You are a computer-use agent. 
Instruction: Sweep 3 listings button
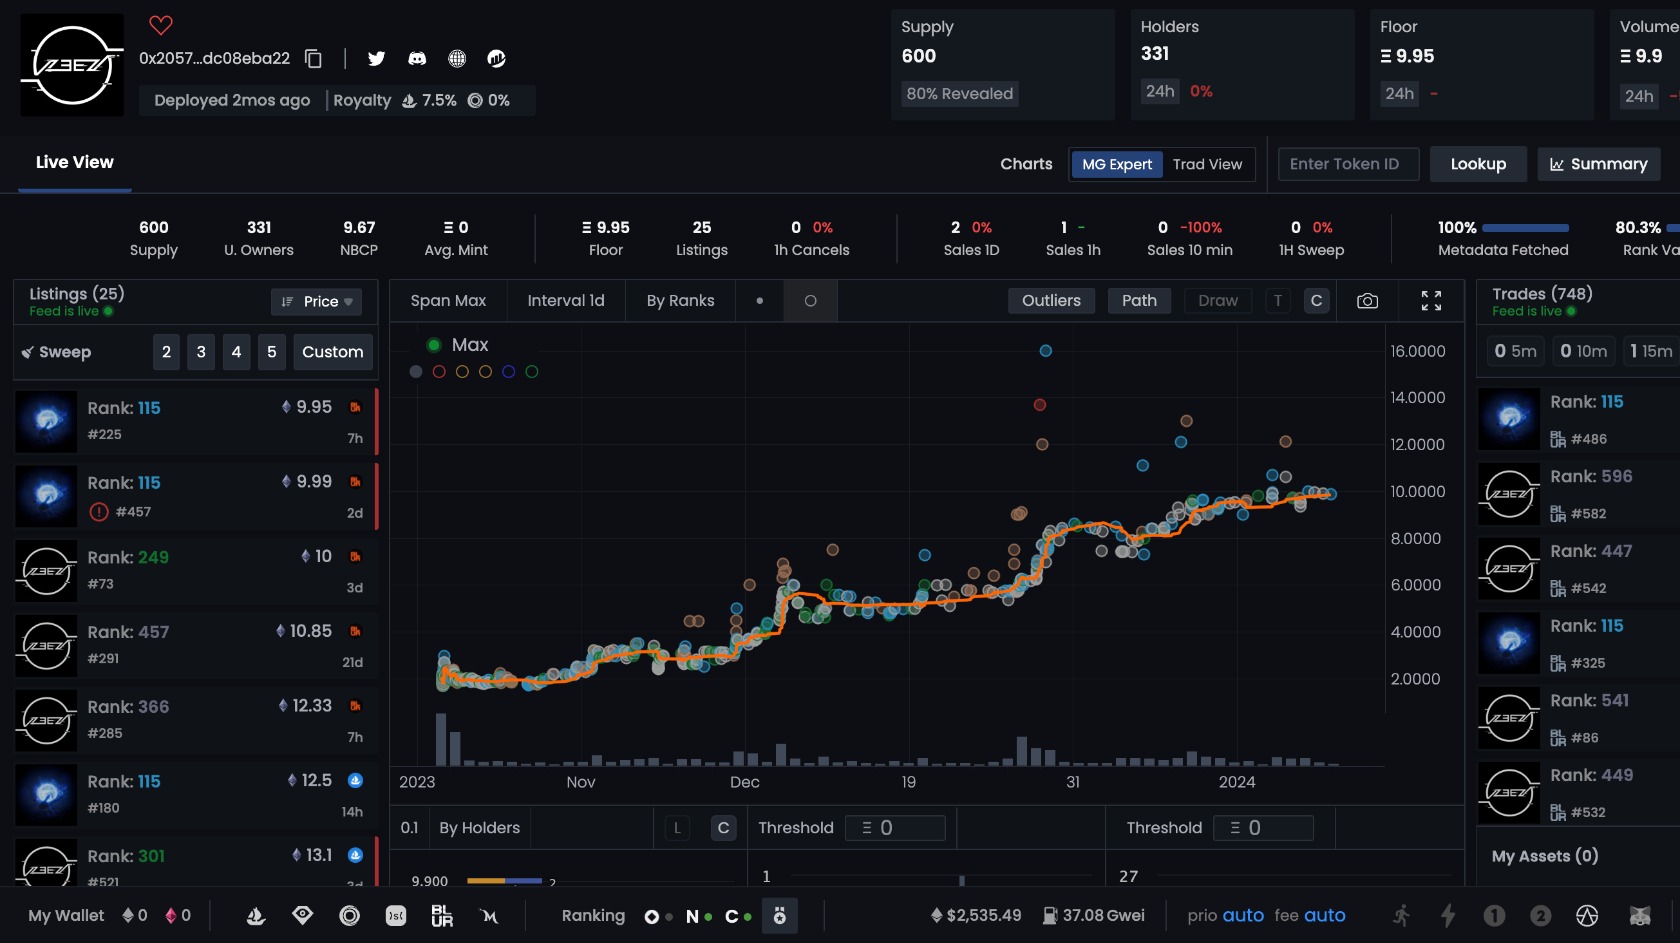tap(201, 352)
